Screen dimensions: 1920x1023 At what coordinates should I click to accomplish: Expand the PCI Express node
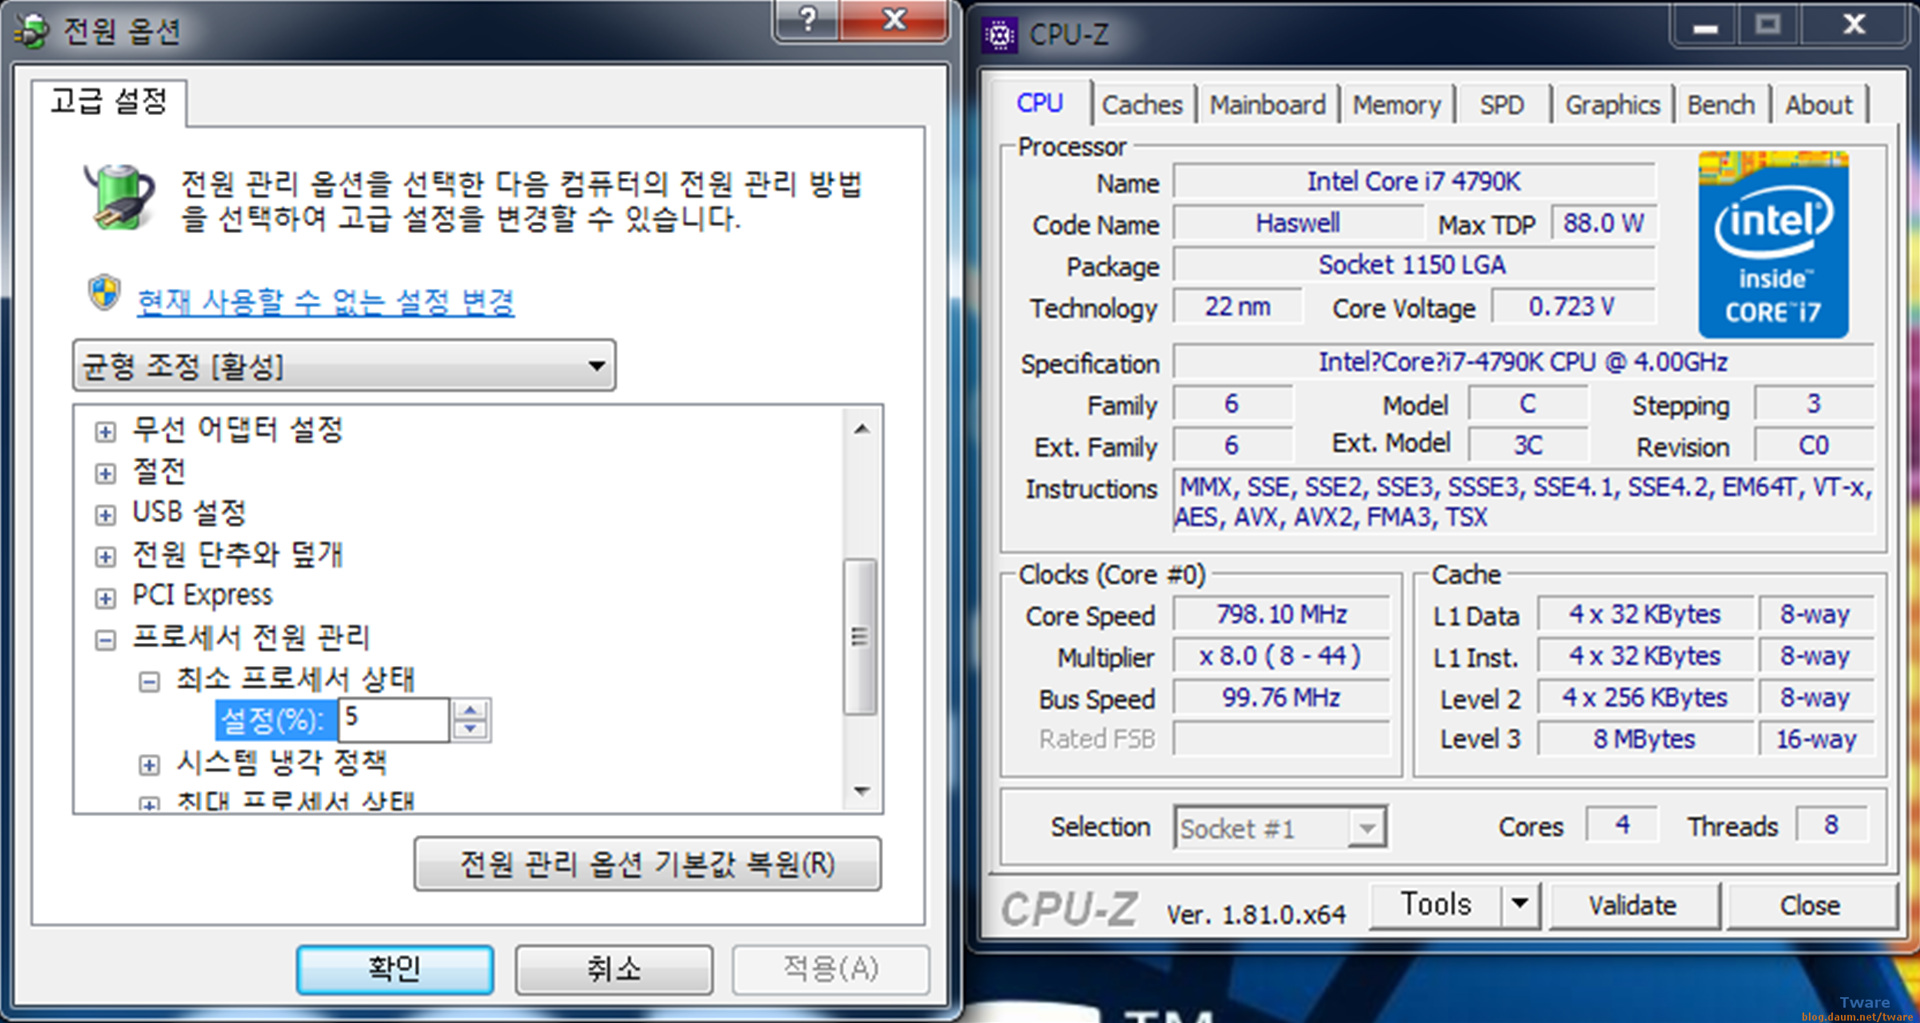(x=105, y=598)
